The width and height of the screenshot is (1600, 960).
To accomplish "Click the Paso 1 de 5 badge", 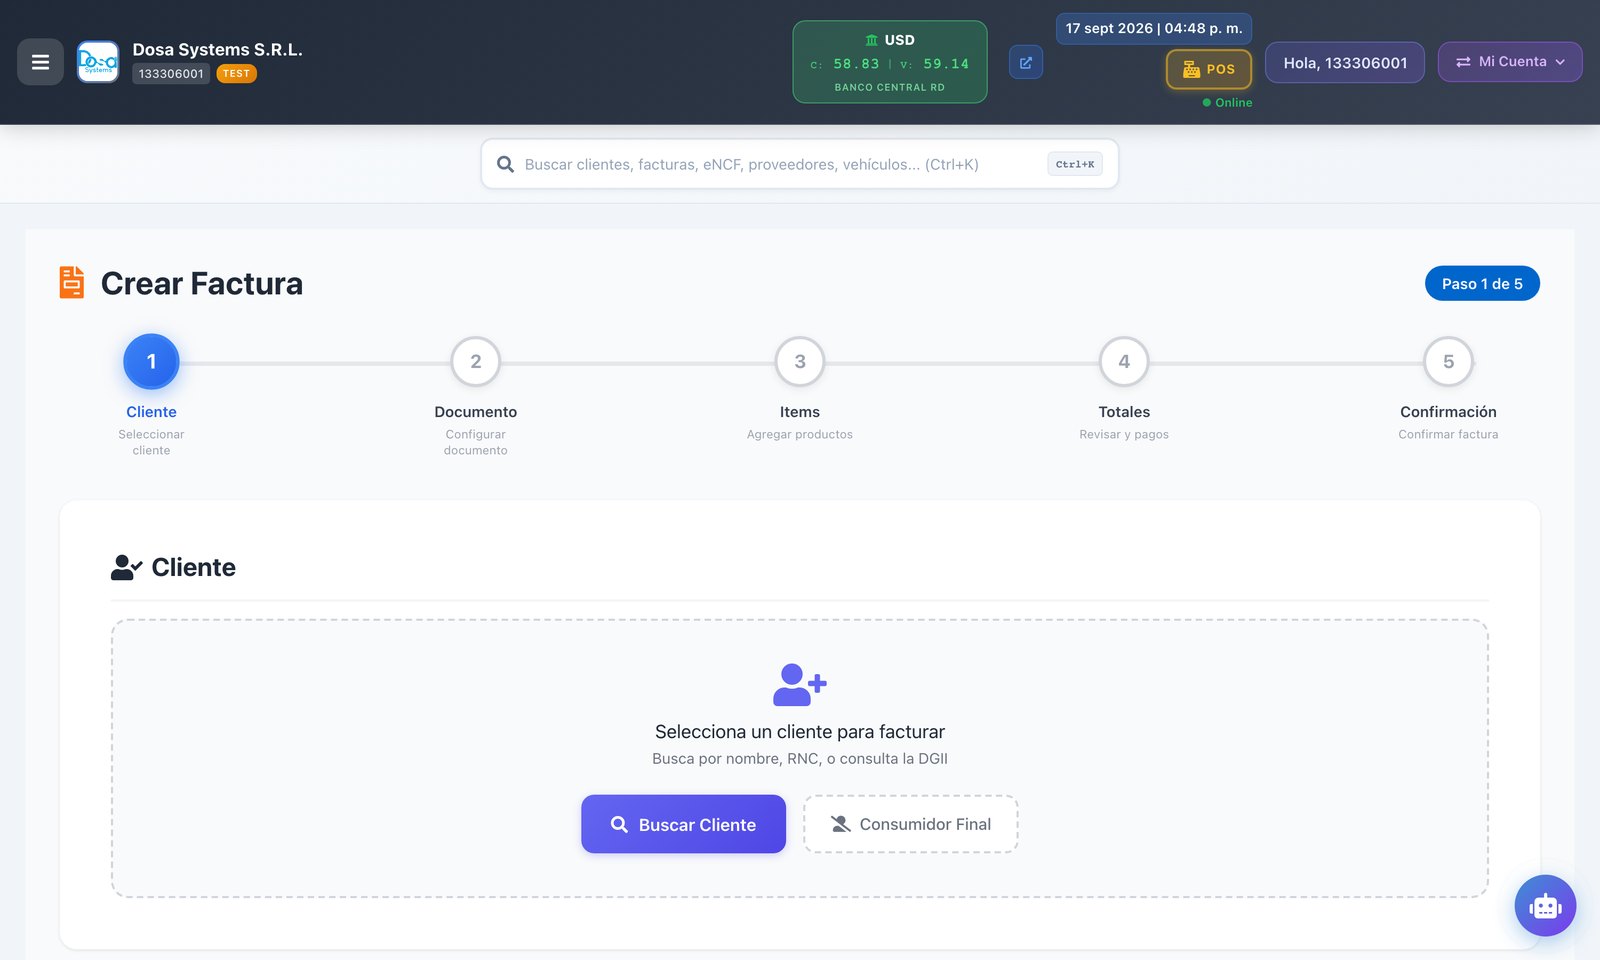I will point(1482,284).
